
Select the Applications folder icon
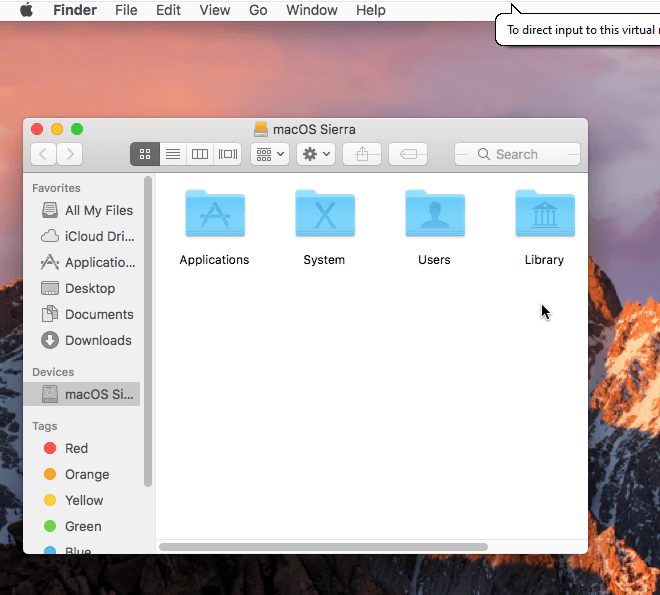coord(215,213)
